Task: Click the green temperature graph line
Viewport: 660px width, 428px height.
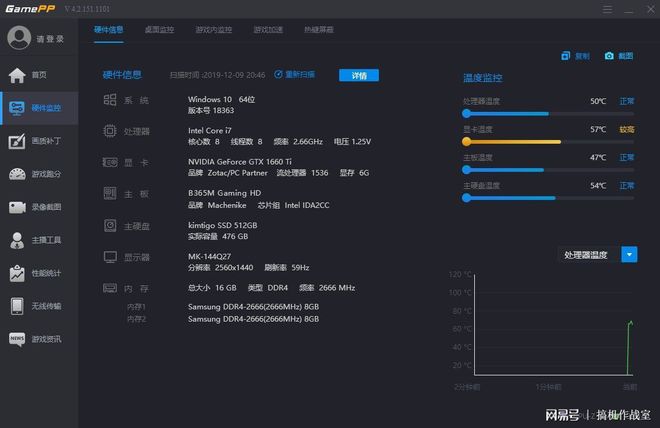Action: [x=629, y=347]
